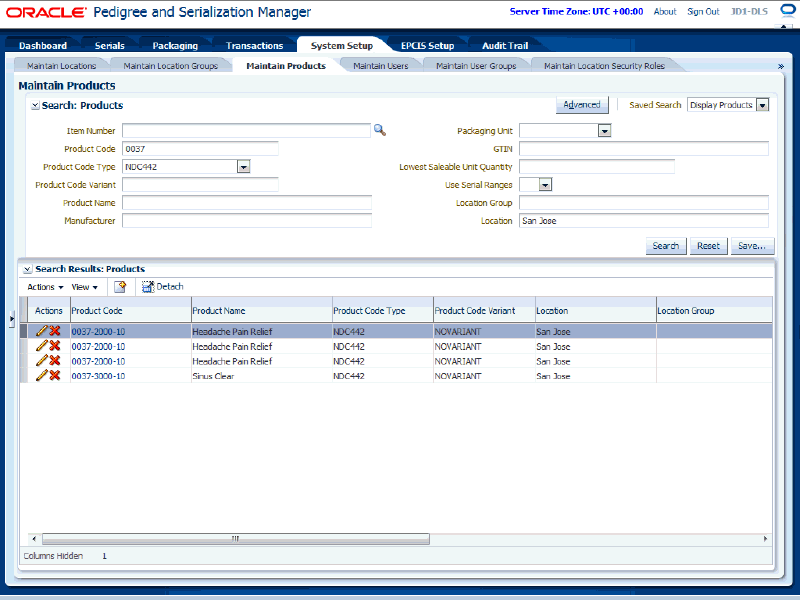Switch to the Dashboard tab
800x600 pixels.
(43, 45)
